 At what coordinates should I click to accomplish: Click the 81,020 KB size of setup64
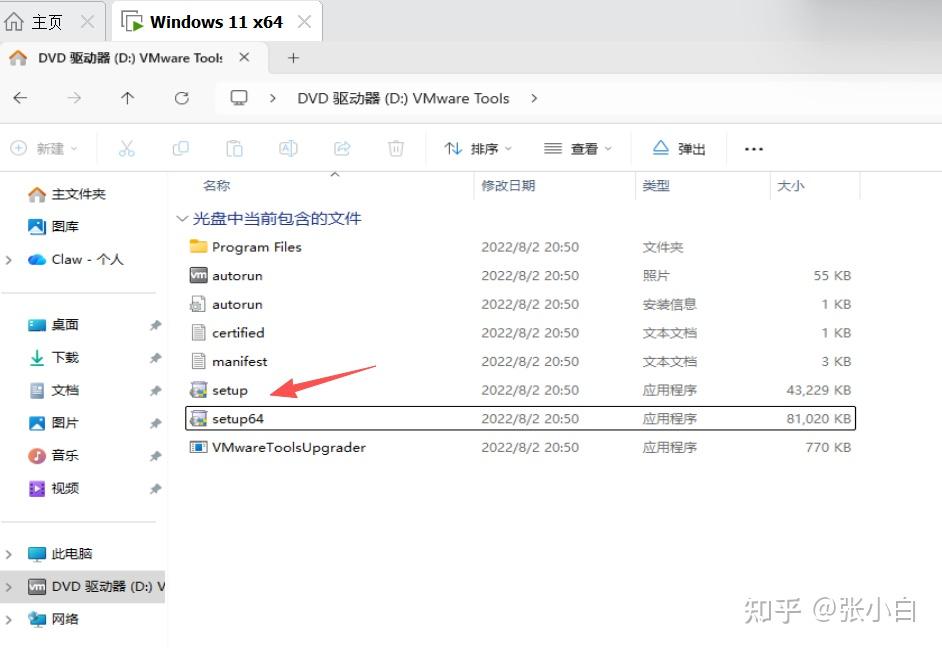818,419
